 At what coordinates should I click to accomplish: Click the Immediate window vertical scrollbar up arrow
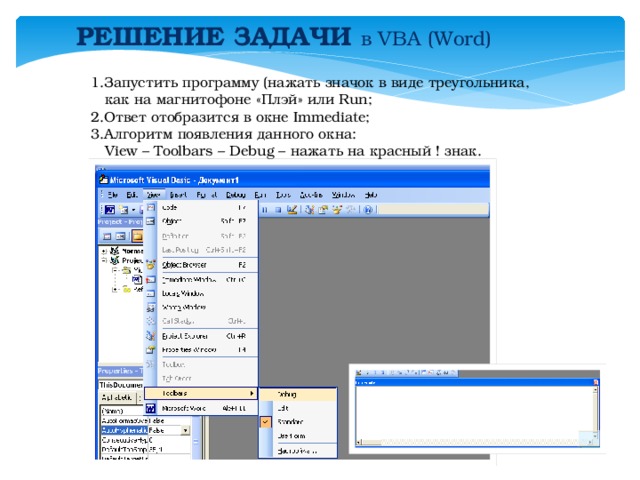(x=596, y=390)
